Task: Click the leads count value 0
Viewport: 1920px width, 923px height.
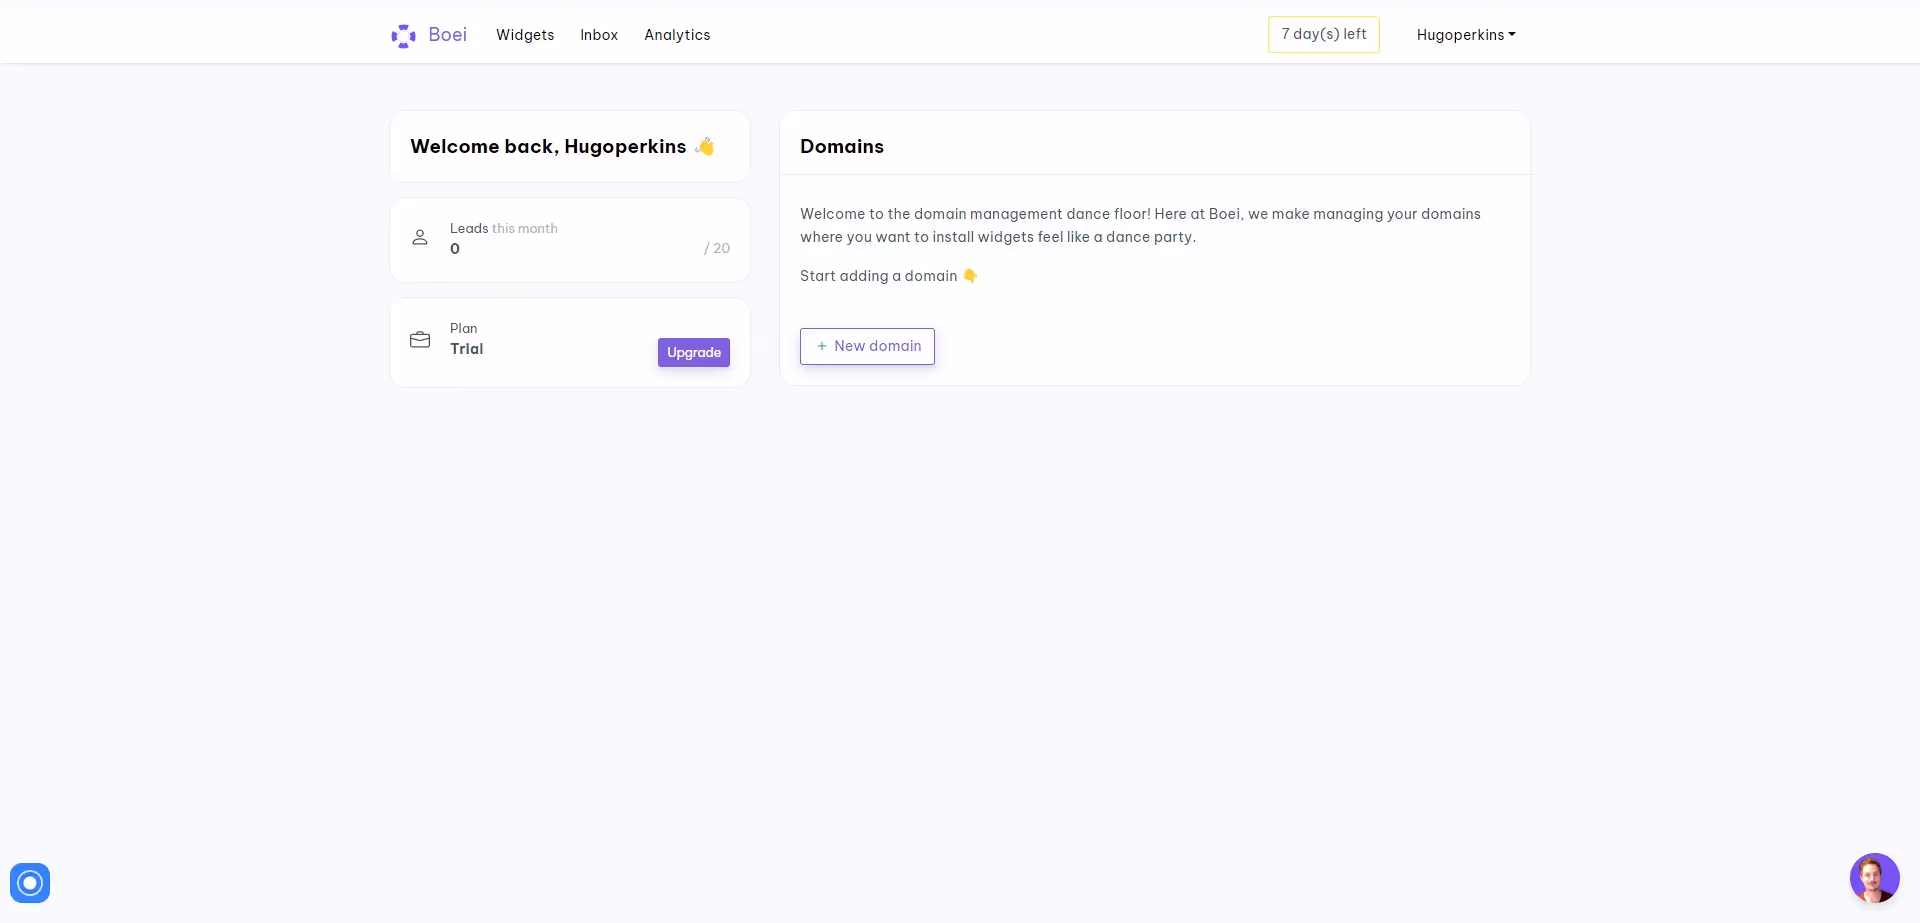Action: (455, 249)
